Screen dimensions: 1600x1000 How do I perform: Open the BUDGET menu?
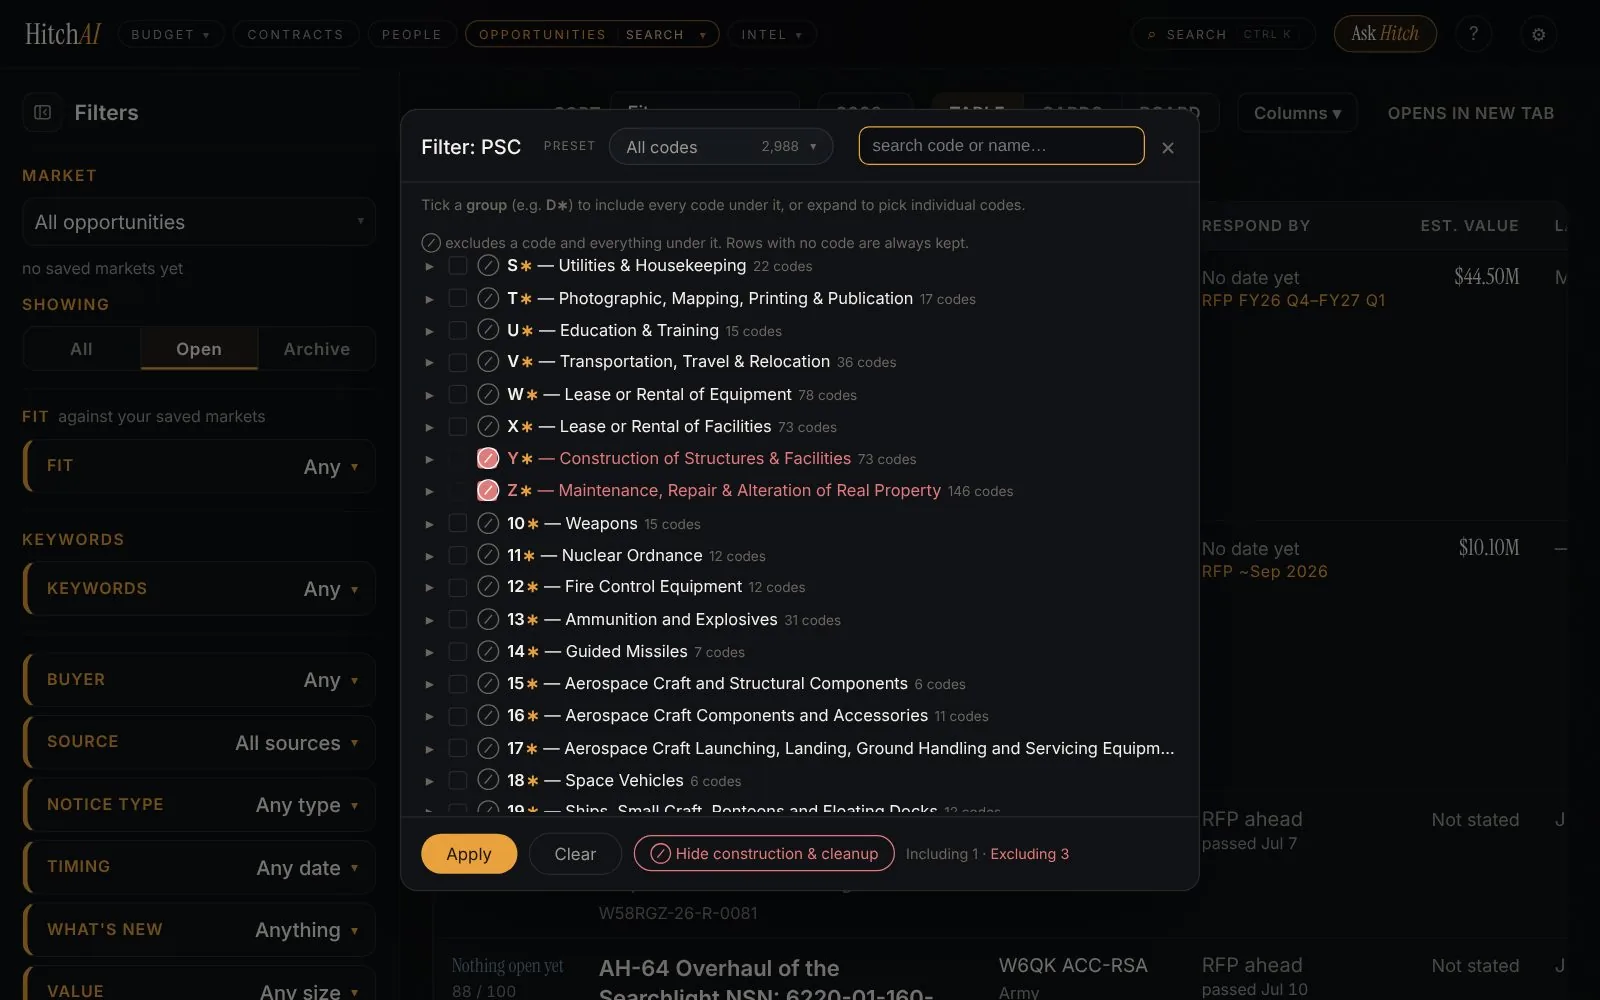[x=171, y=34]
